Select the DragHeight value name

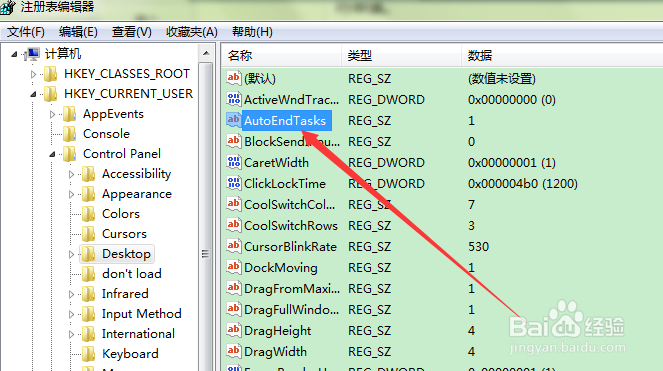click(x=277, y=331)
